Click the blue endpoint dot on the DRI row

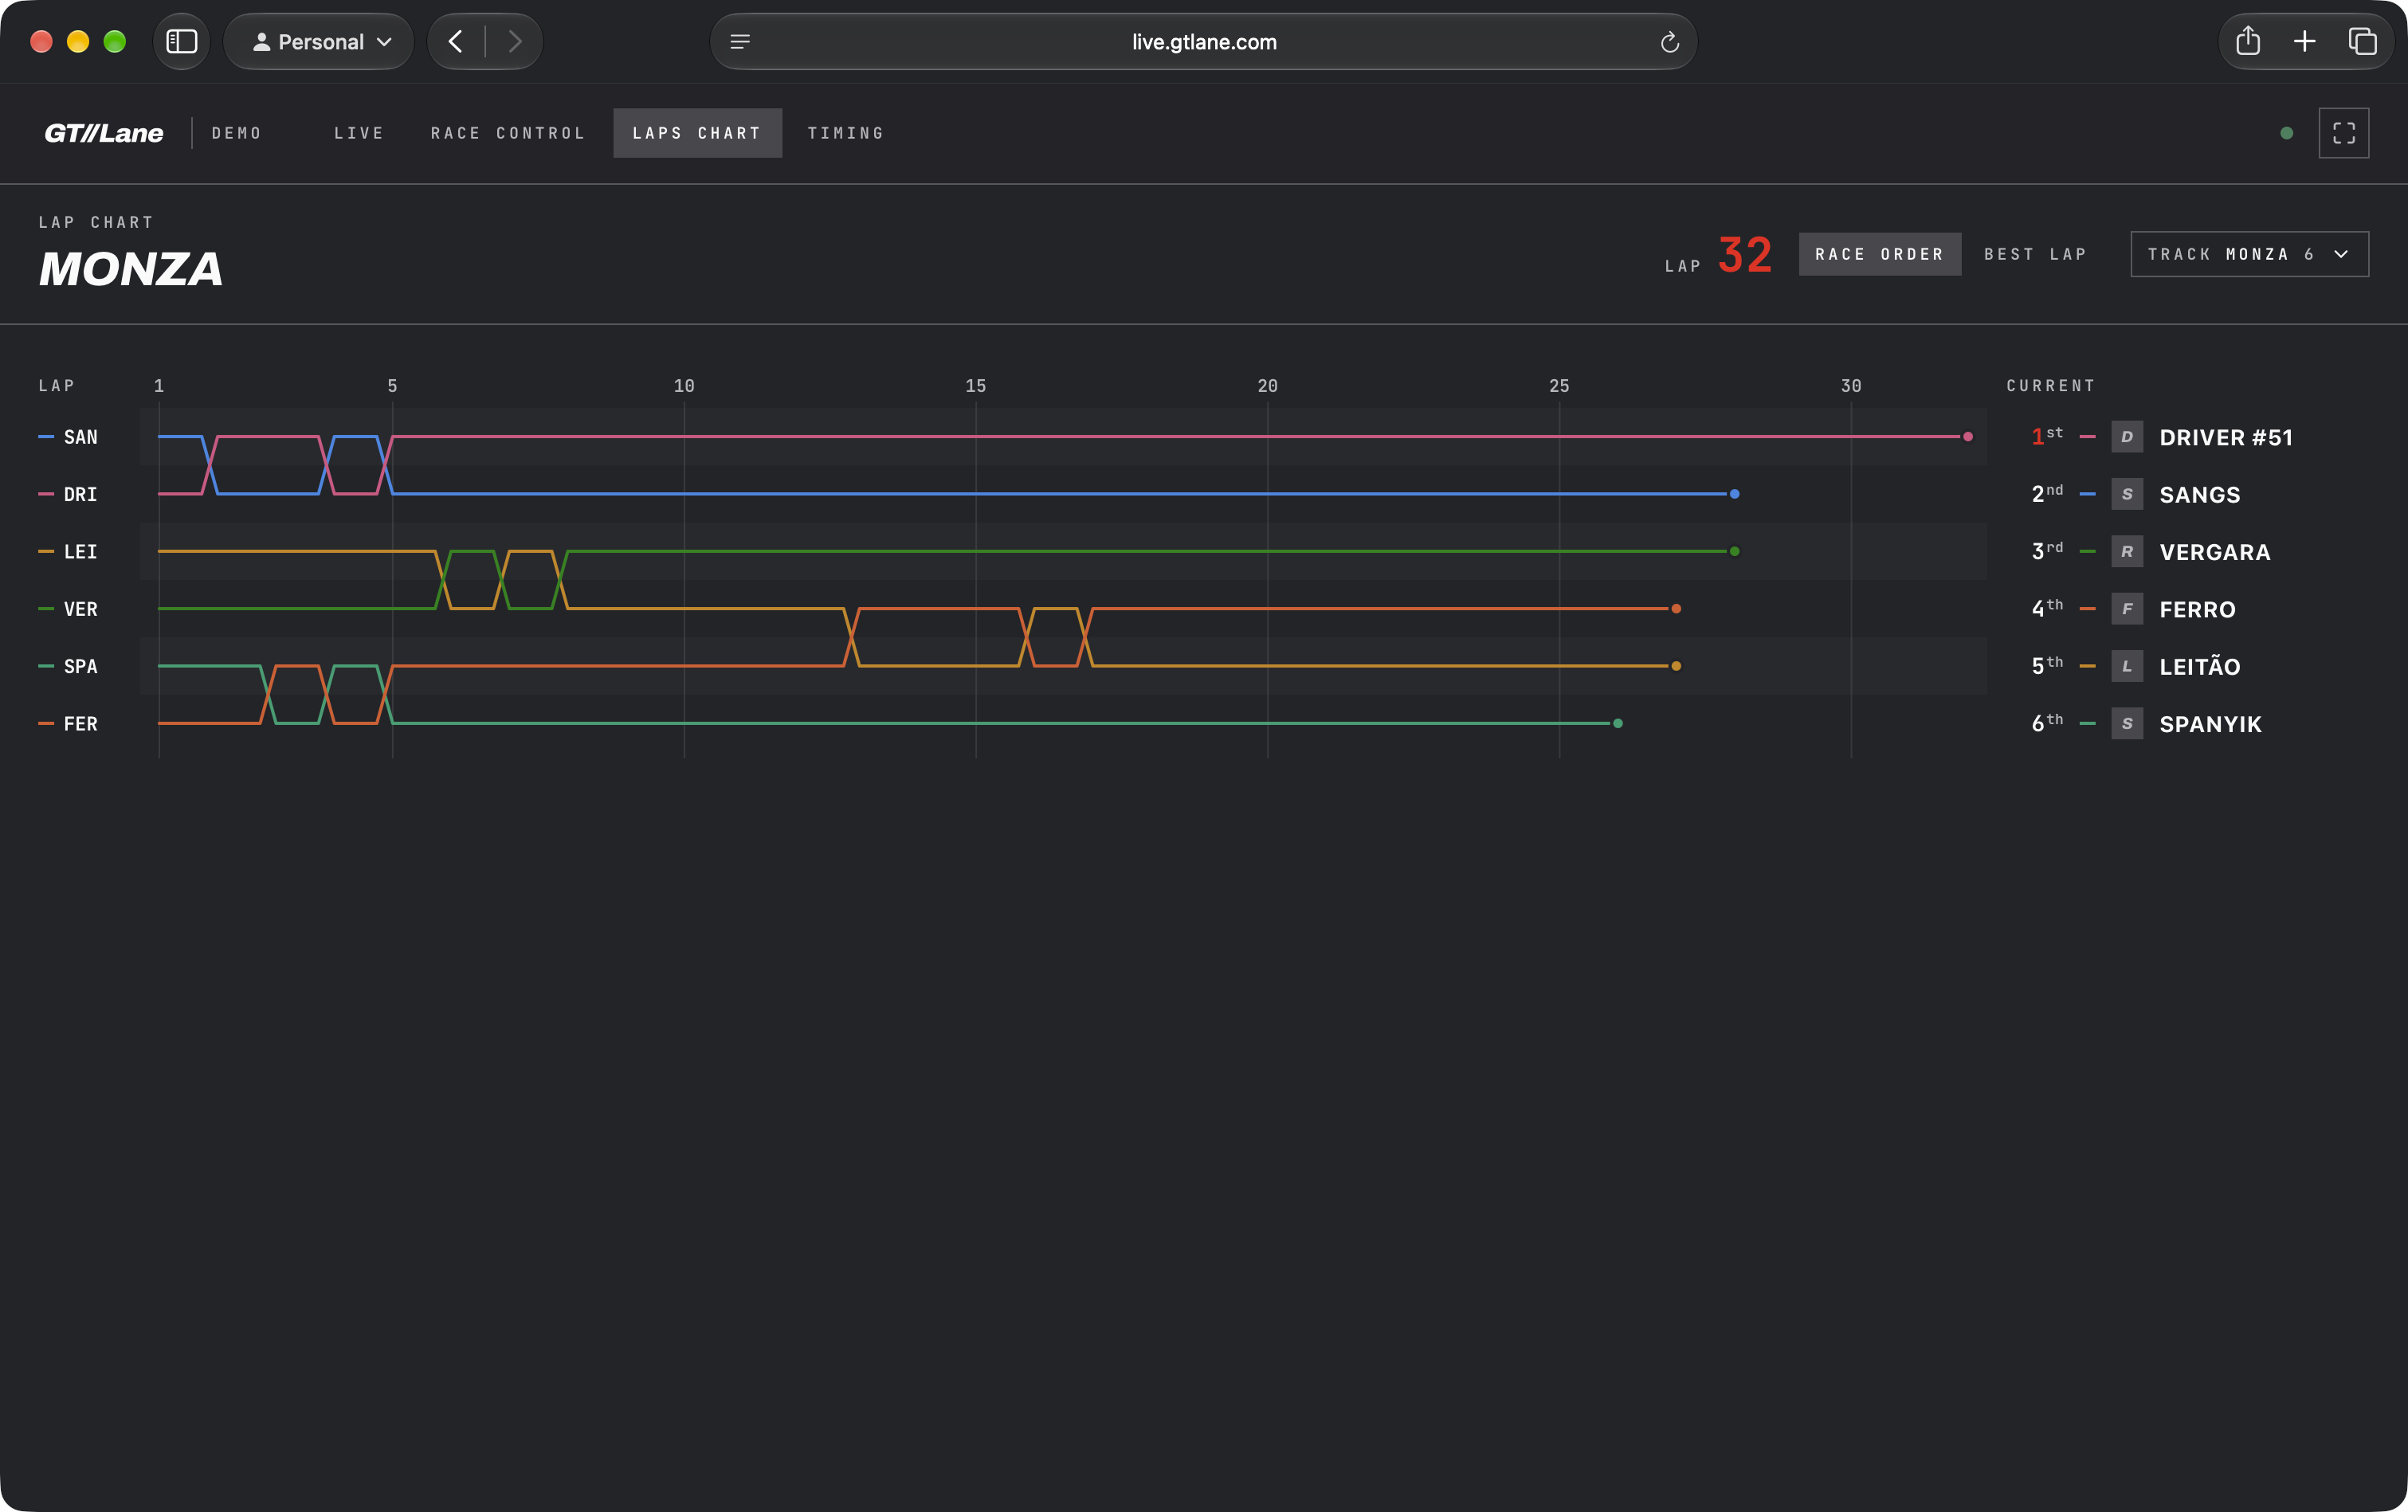(1735, 494)
